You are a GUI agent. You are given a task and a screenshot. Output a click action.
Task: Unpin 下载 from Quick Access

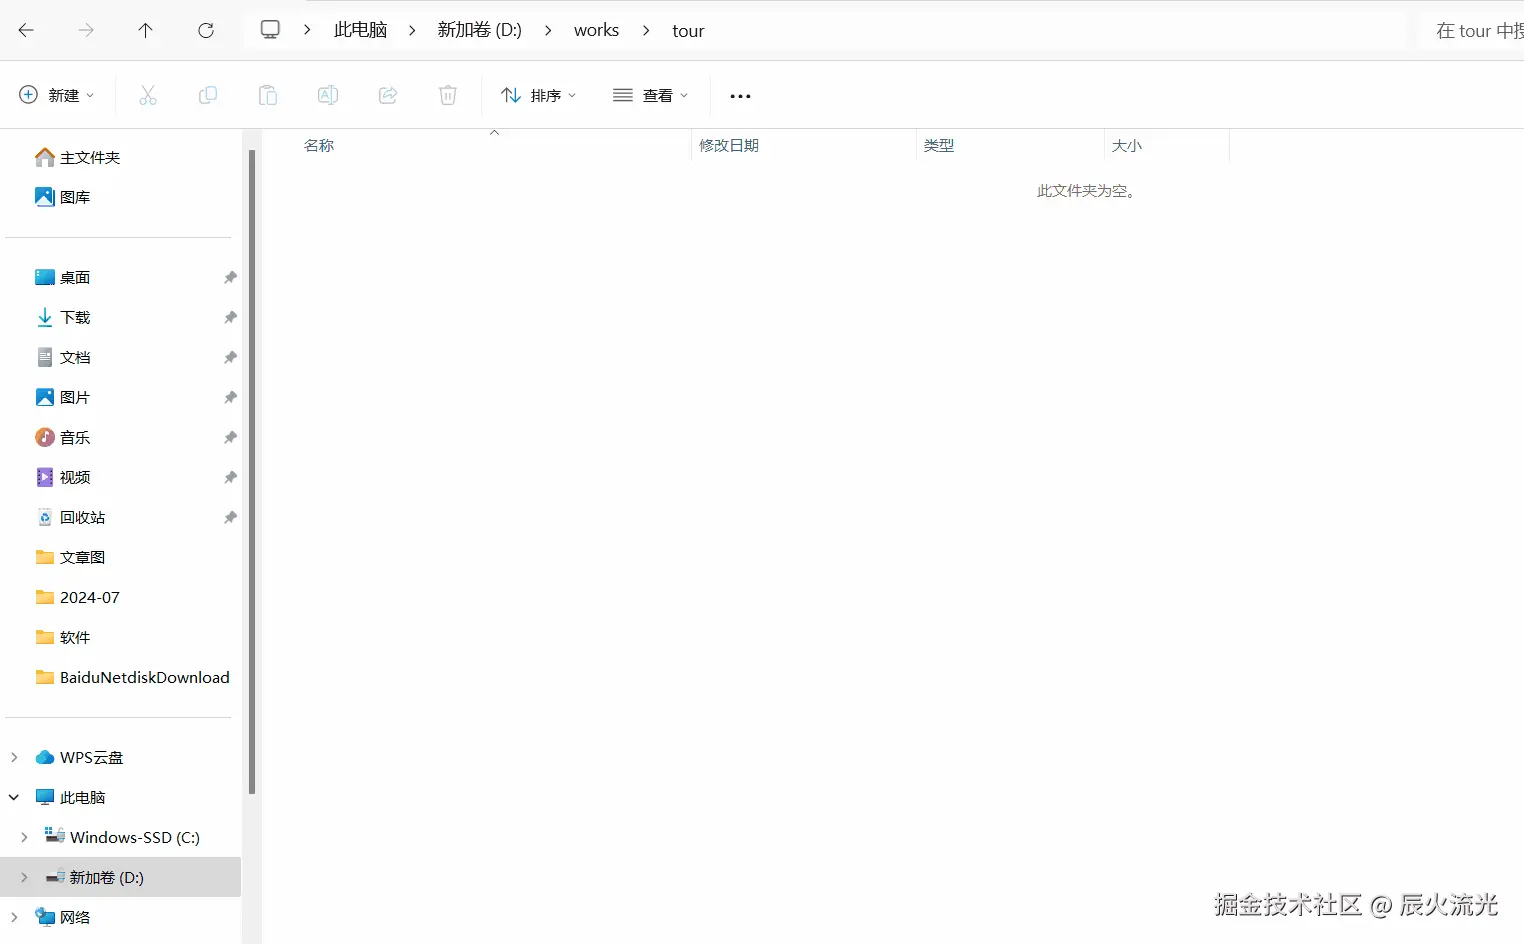(229, 317)
